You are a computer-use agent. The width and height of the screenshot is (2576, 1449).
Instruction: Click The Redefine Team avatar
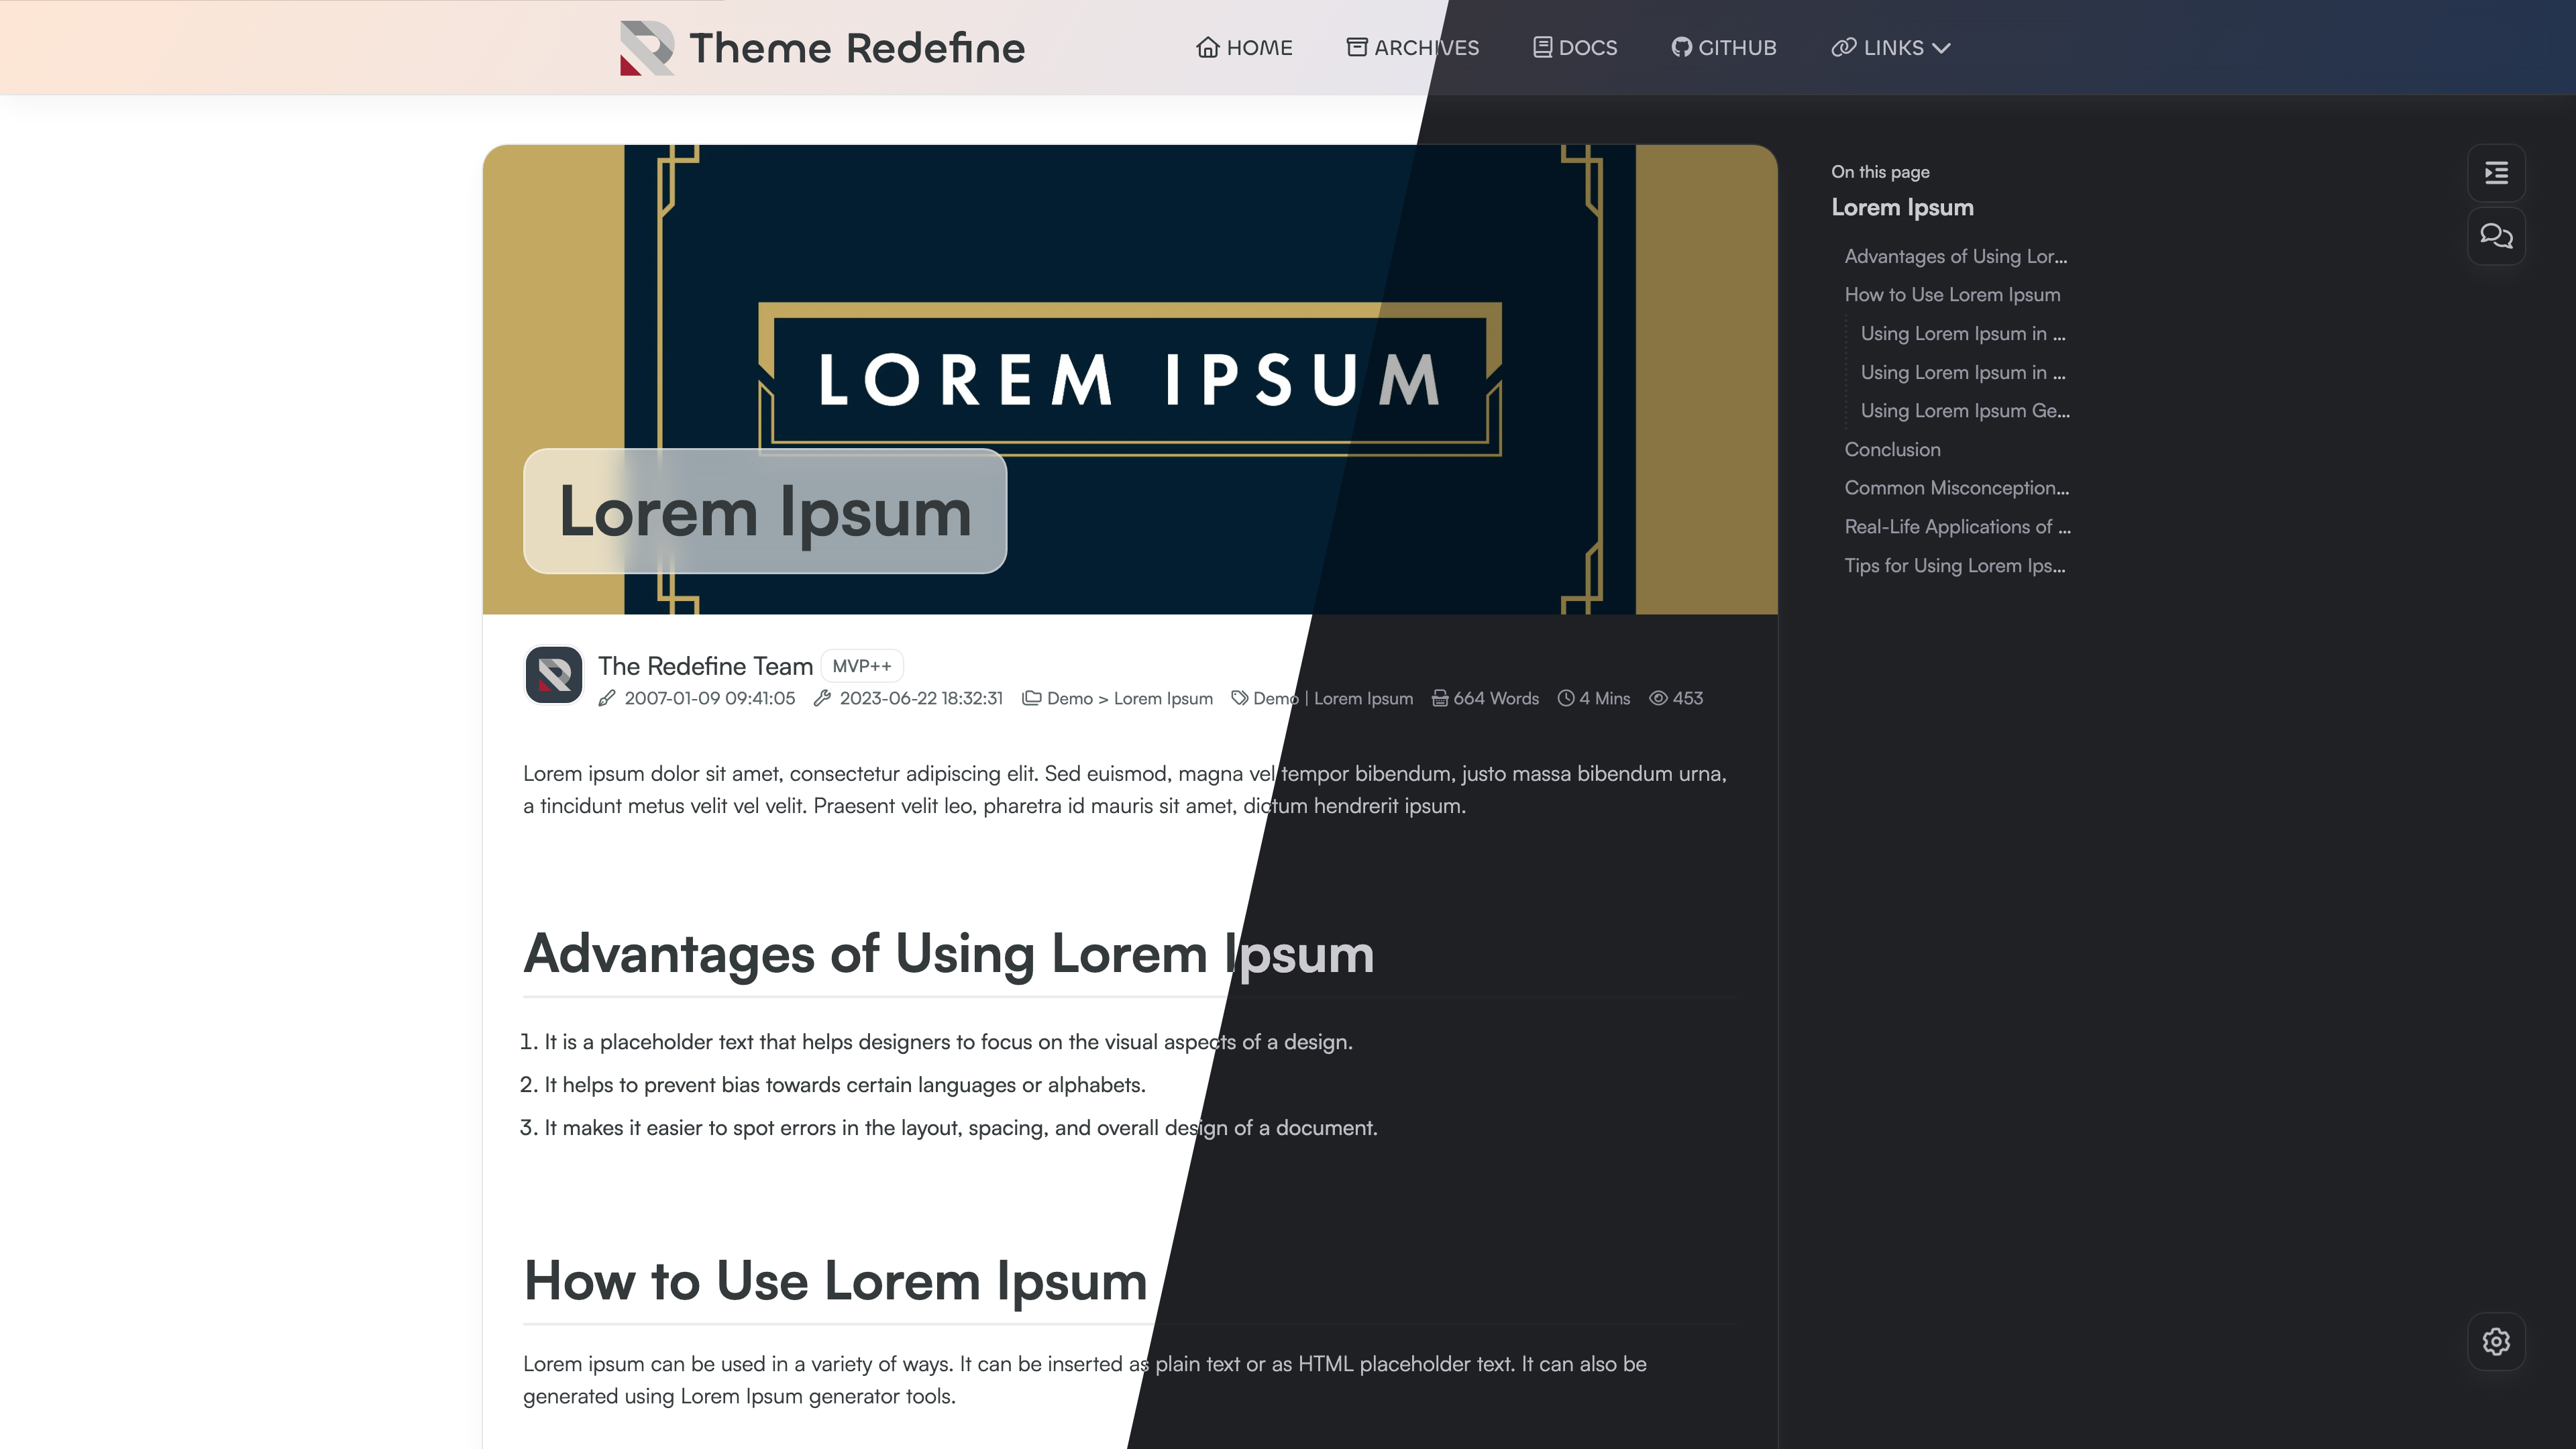[554, 675]
